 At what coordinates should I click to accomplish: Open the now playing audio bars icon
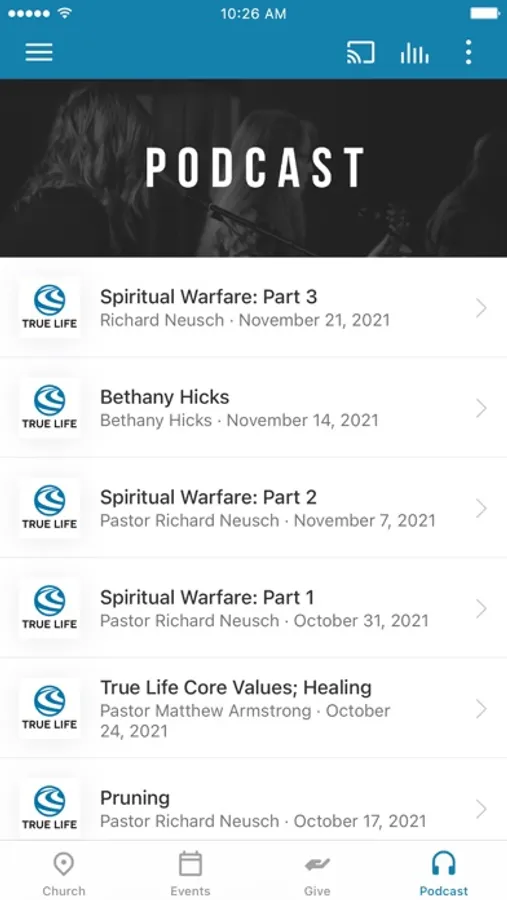[415, 53]
